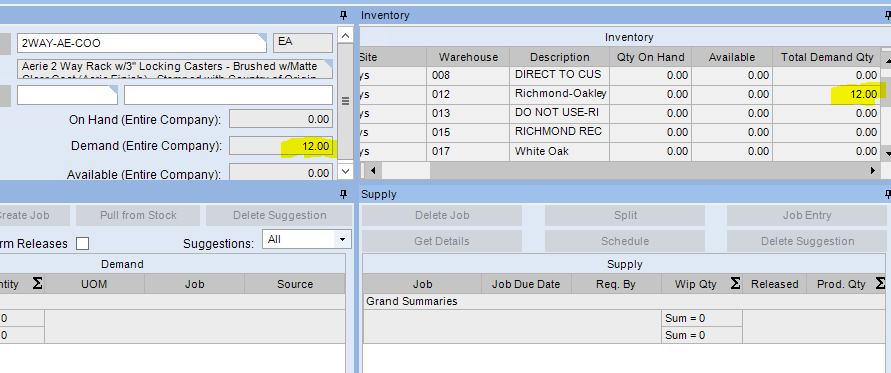Select warehouse 015 cell
The width and height of the screenshot is (891, 373).
click(x=468, y=132)
